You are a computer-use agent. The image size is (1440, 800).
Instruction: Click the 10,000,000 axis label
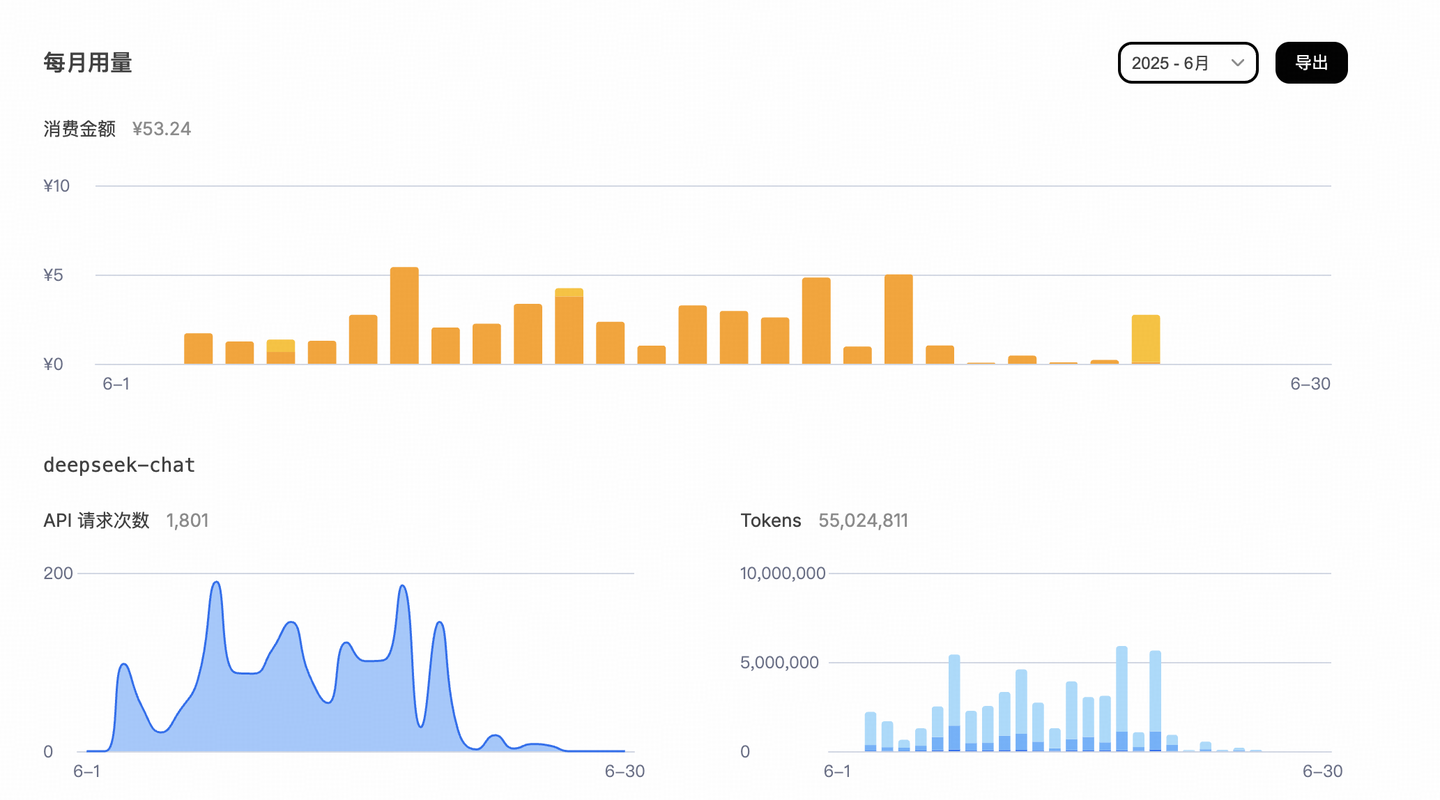coord(782,573)
